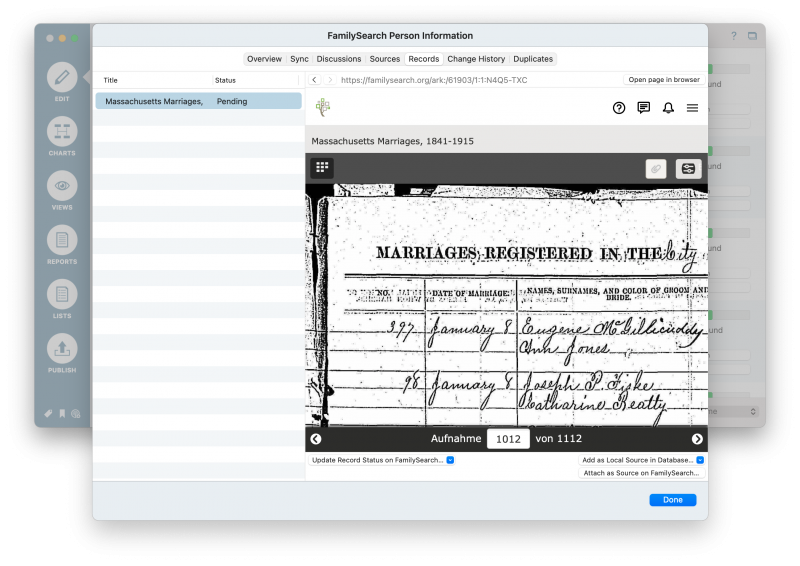The width and height of the screenshot is (800, 566).
Task: Open Update Record Status on FamilySearch dropdown
Action: click(382, 460)
